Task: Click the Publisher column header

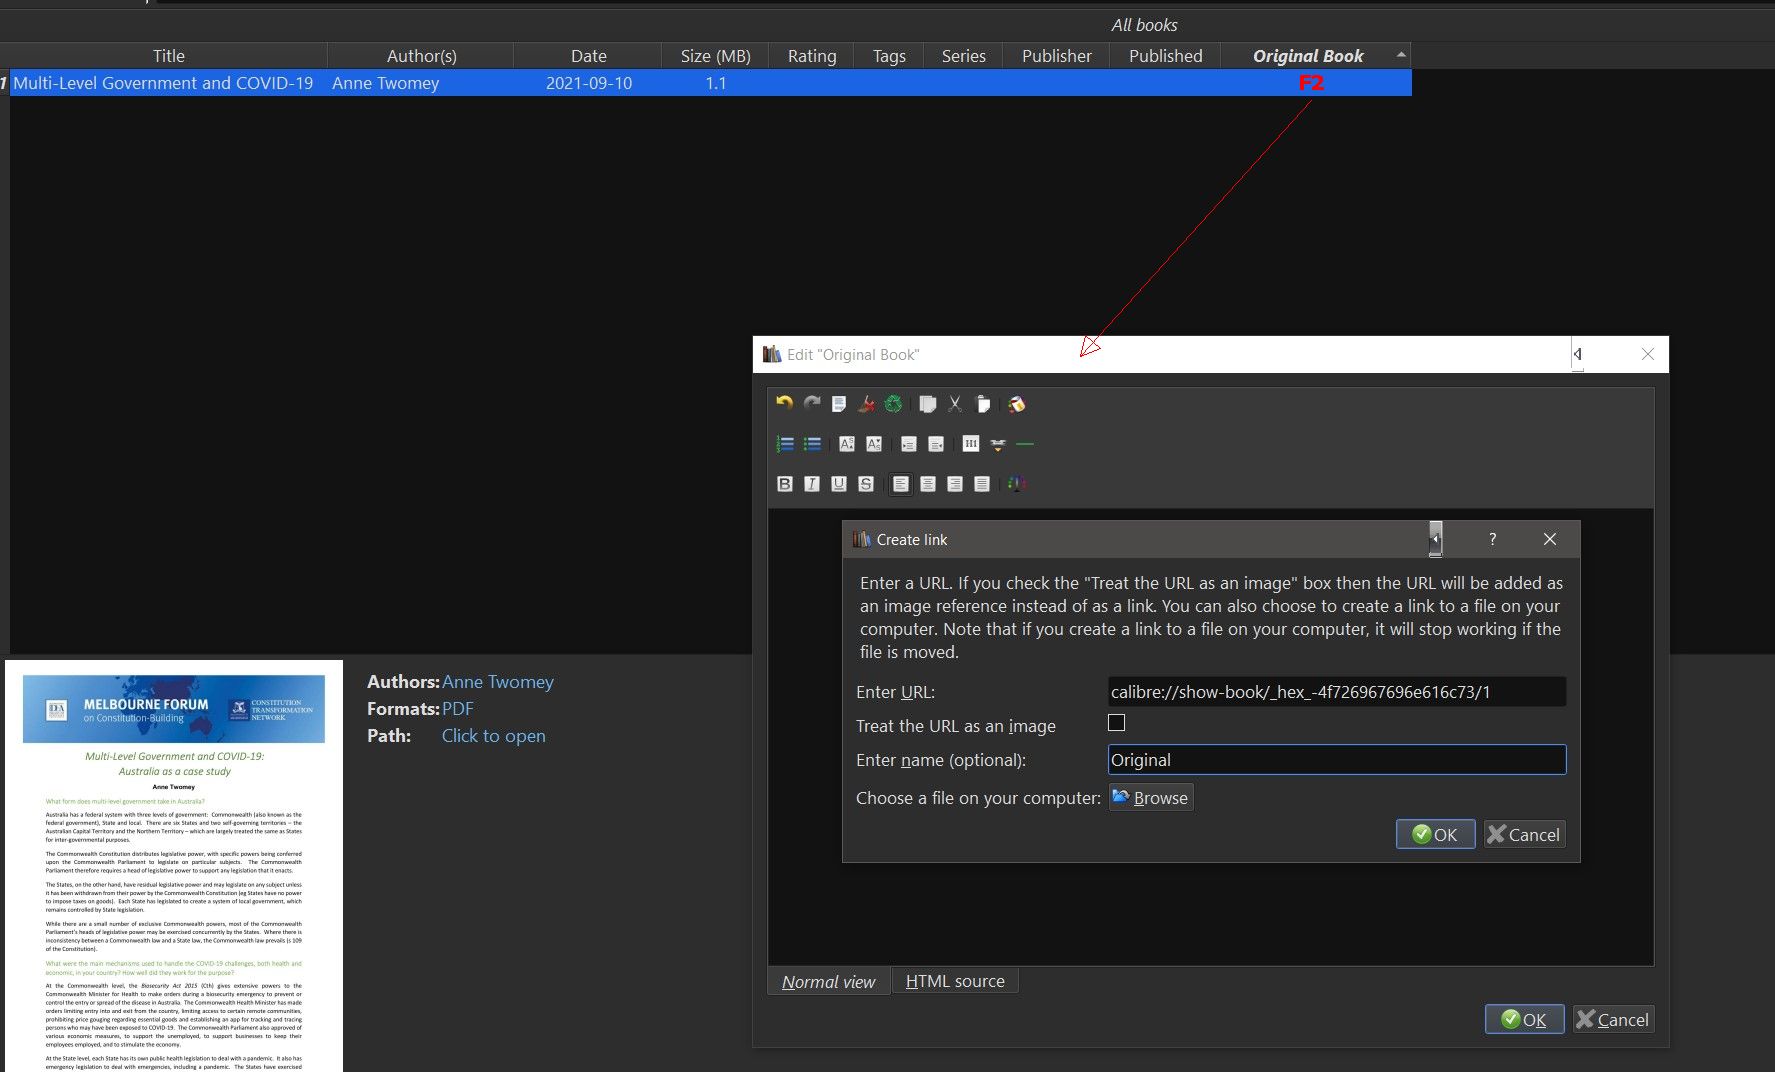Action: [x=1057, y=56]
